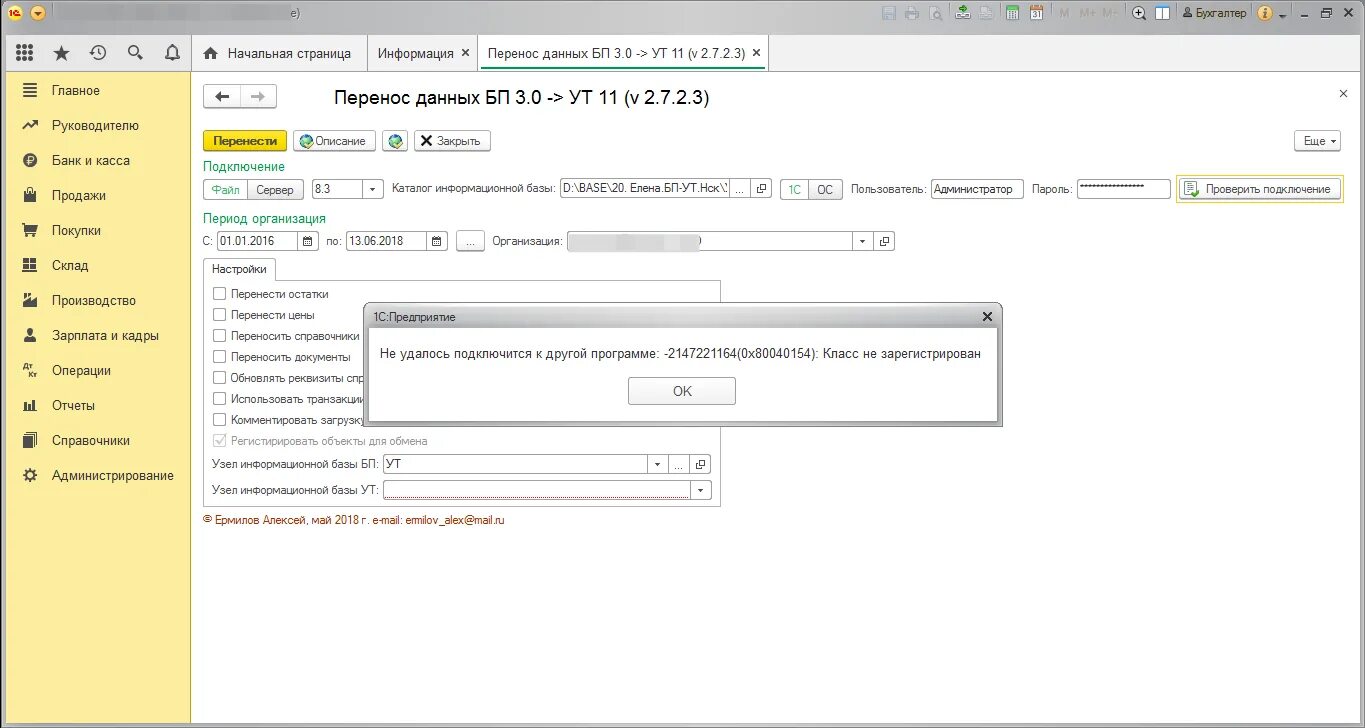Open the notifications bell icon

(x=172, y=53)
